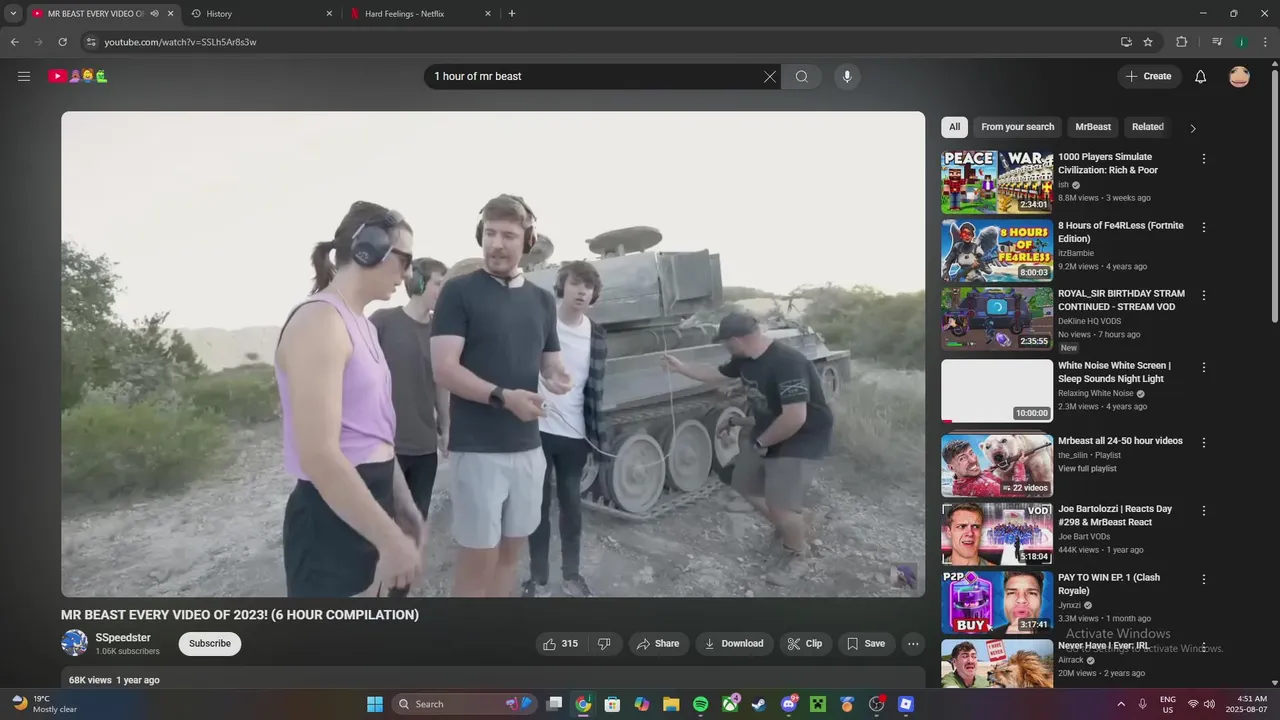Open Chrome's three-dot menu

[1265, 42]
